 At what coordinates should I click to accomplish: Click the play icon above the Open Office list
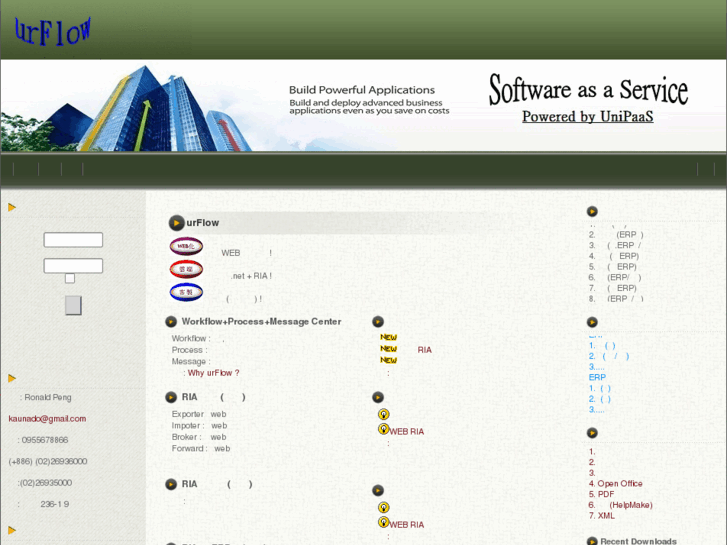tap(592, 433)
